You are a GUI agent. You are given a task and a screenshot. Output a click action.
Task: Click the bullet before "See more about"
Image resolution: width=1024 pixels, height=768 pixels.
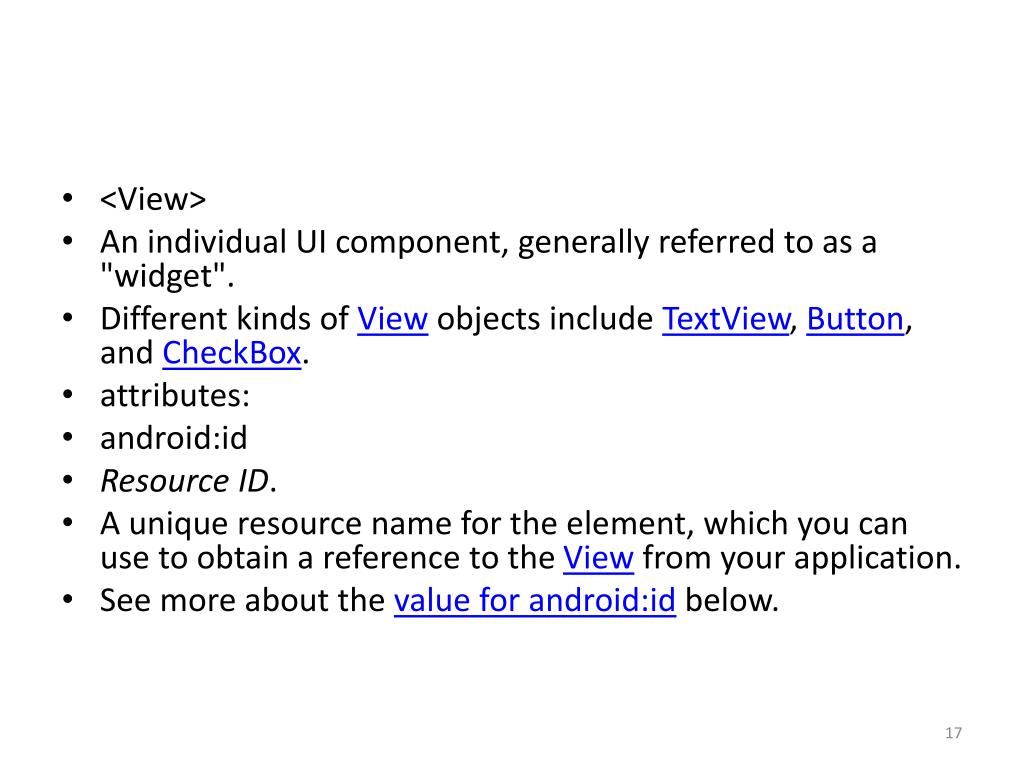point(65,602)
